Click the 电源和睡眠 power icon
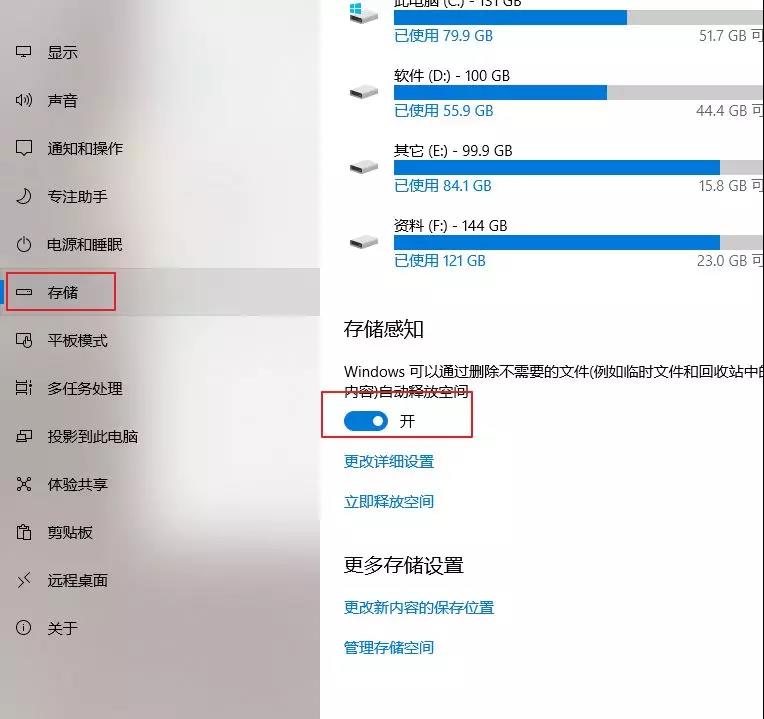This screenshot has width=764, height=719. 23,244
